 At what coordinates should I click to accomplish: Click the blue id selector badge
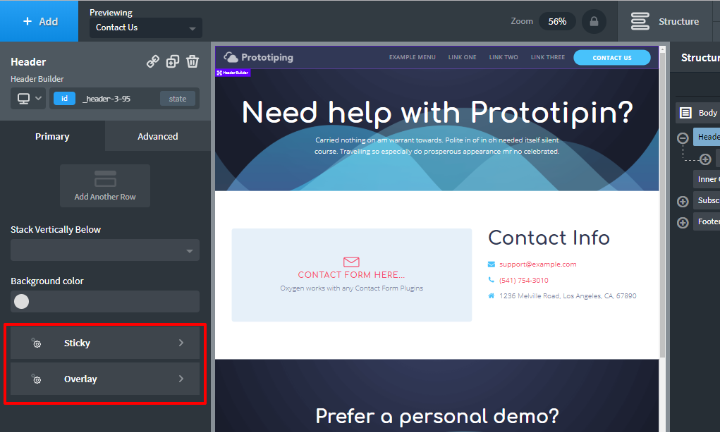pos(64,99)
